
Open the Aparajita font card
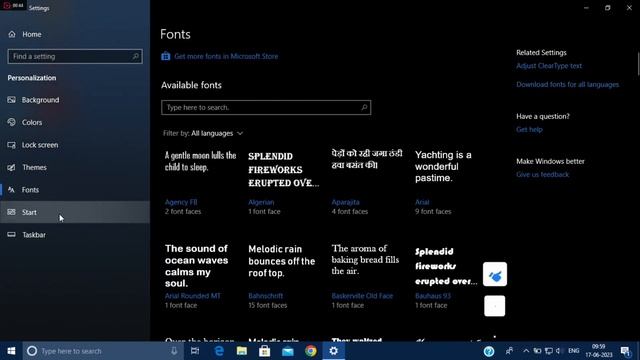pos(367,182)
